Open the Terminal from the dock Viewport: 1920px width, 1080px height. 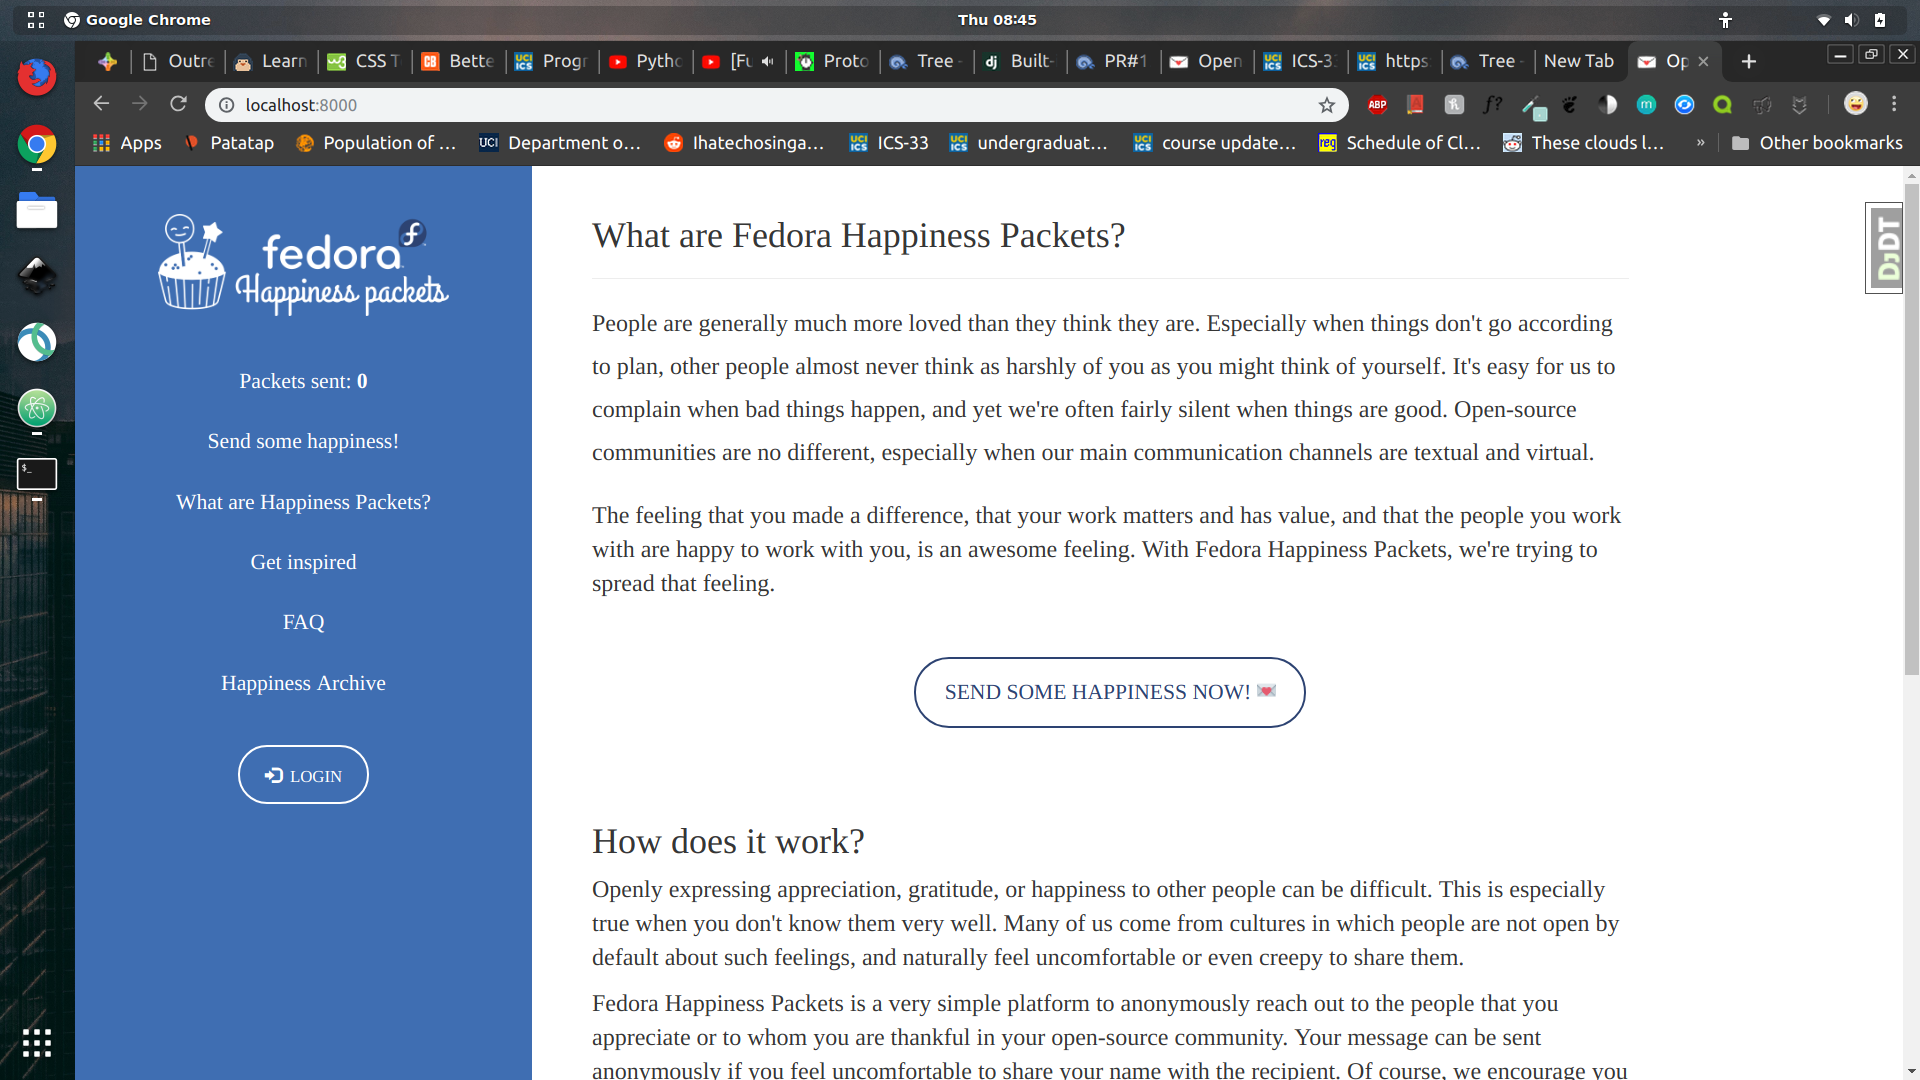[x=37, y=474]
